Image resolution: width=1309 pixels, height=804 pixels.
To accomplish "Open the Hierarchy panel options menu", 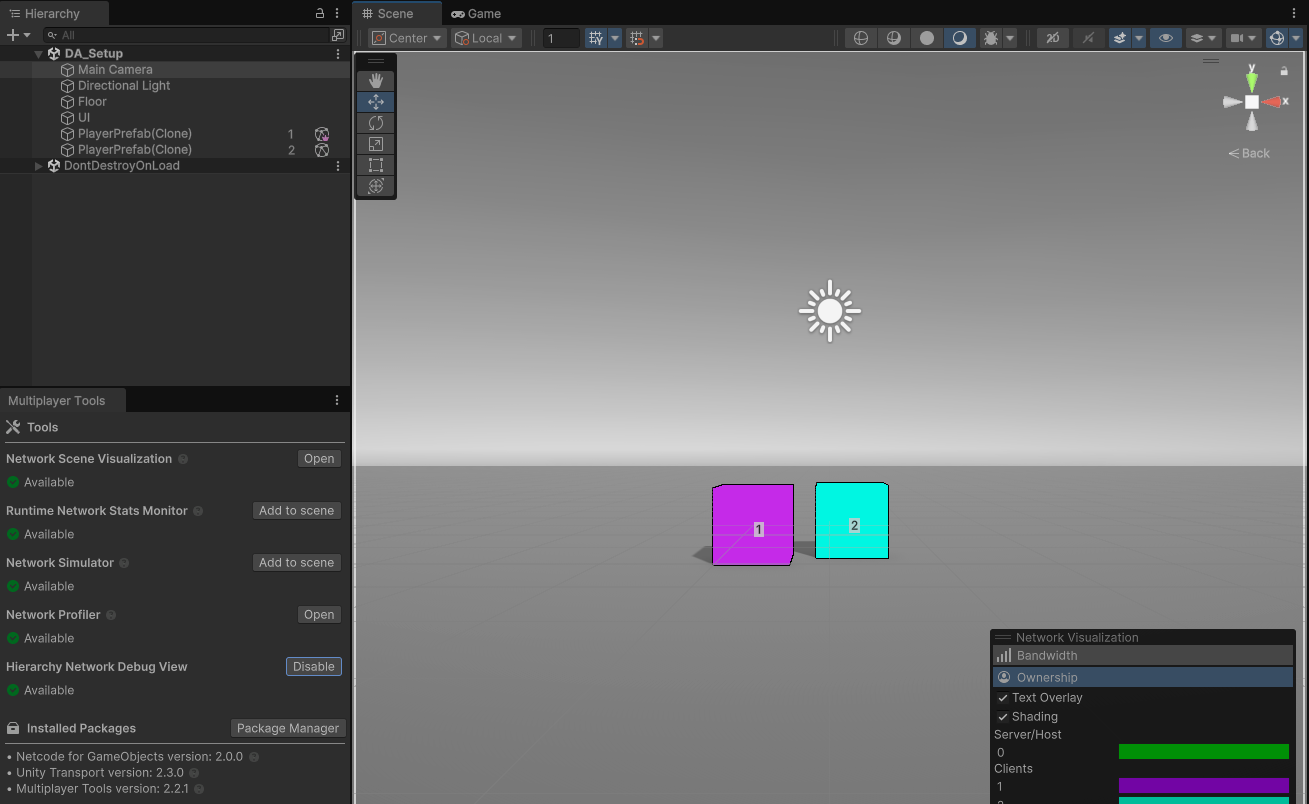I will (337, 13).
